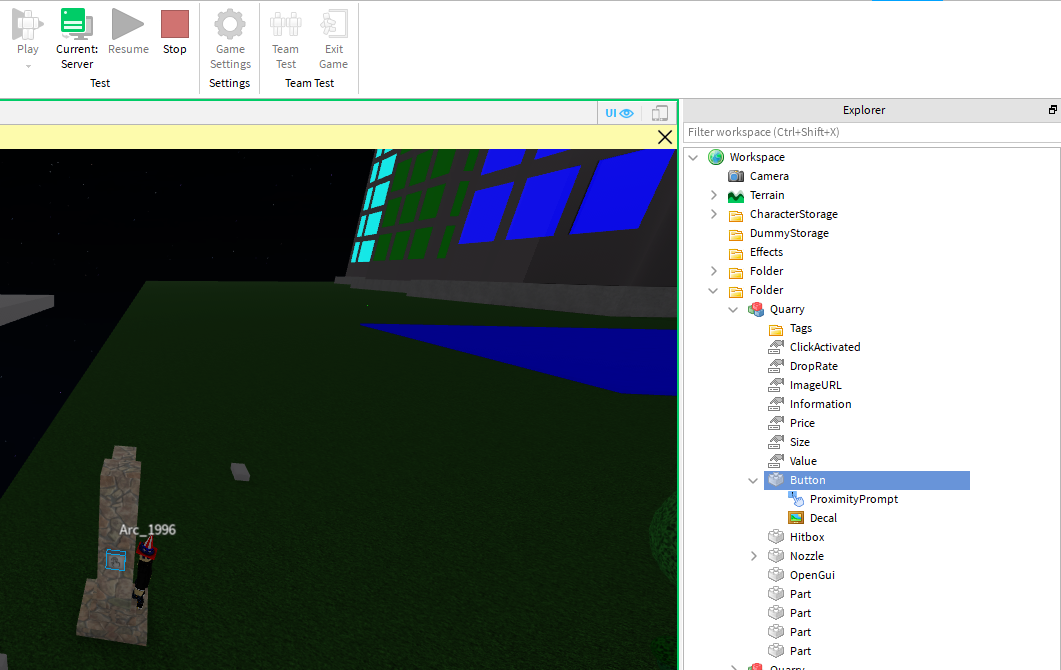
Task: Select the Terrain icon
Action: coord(736,196)
